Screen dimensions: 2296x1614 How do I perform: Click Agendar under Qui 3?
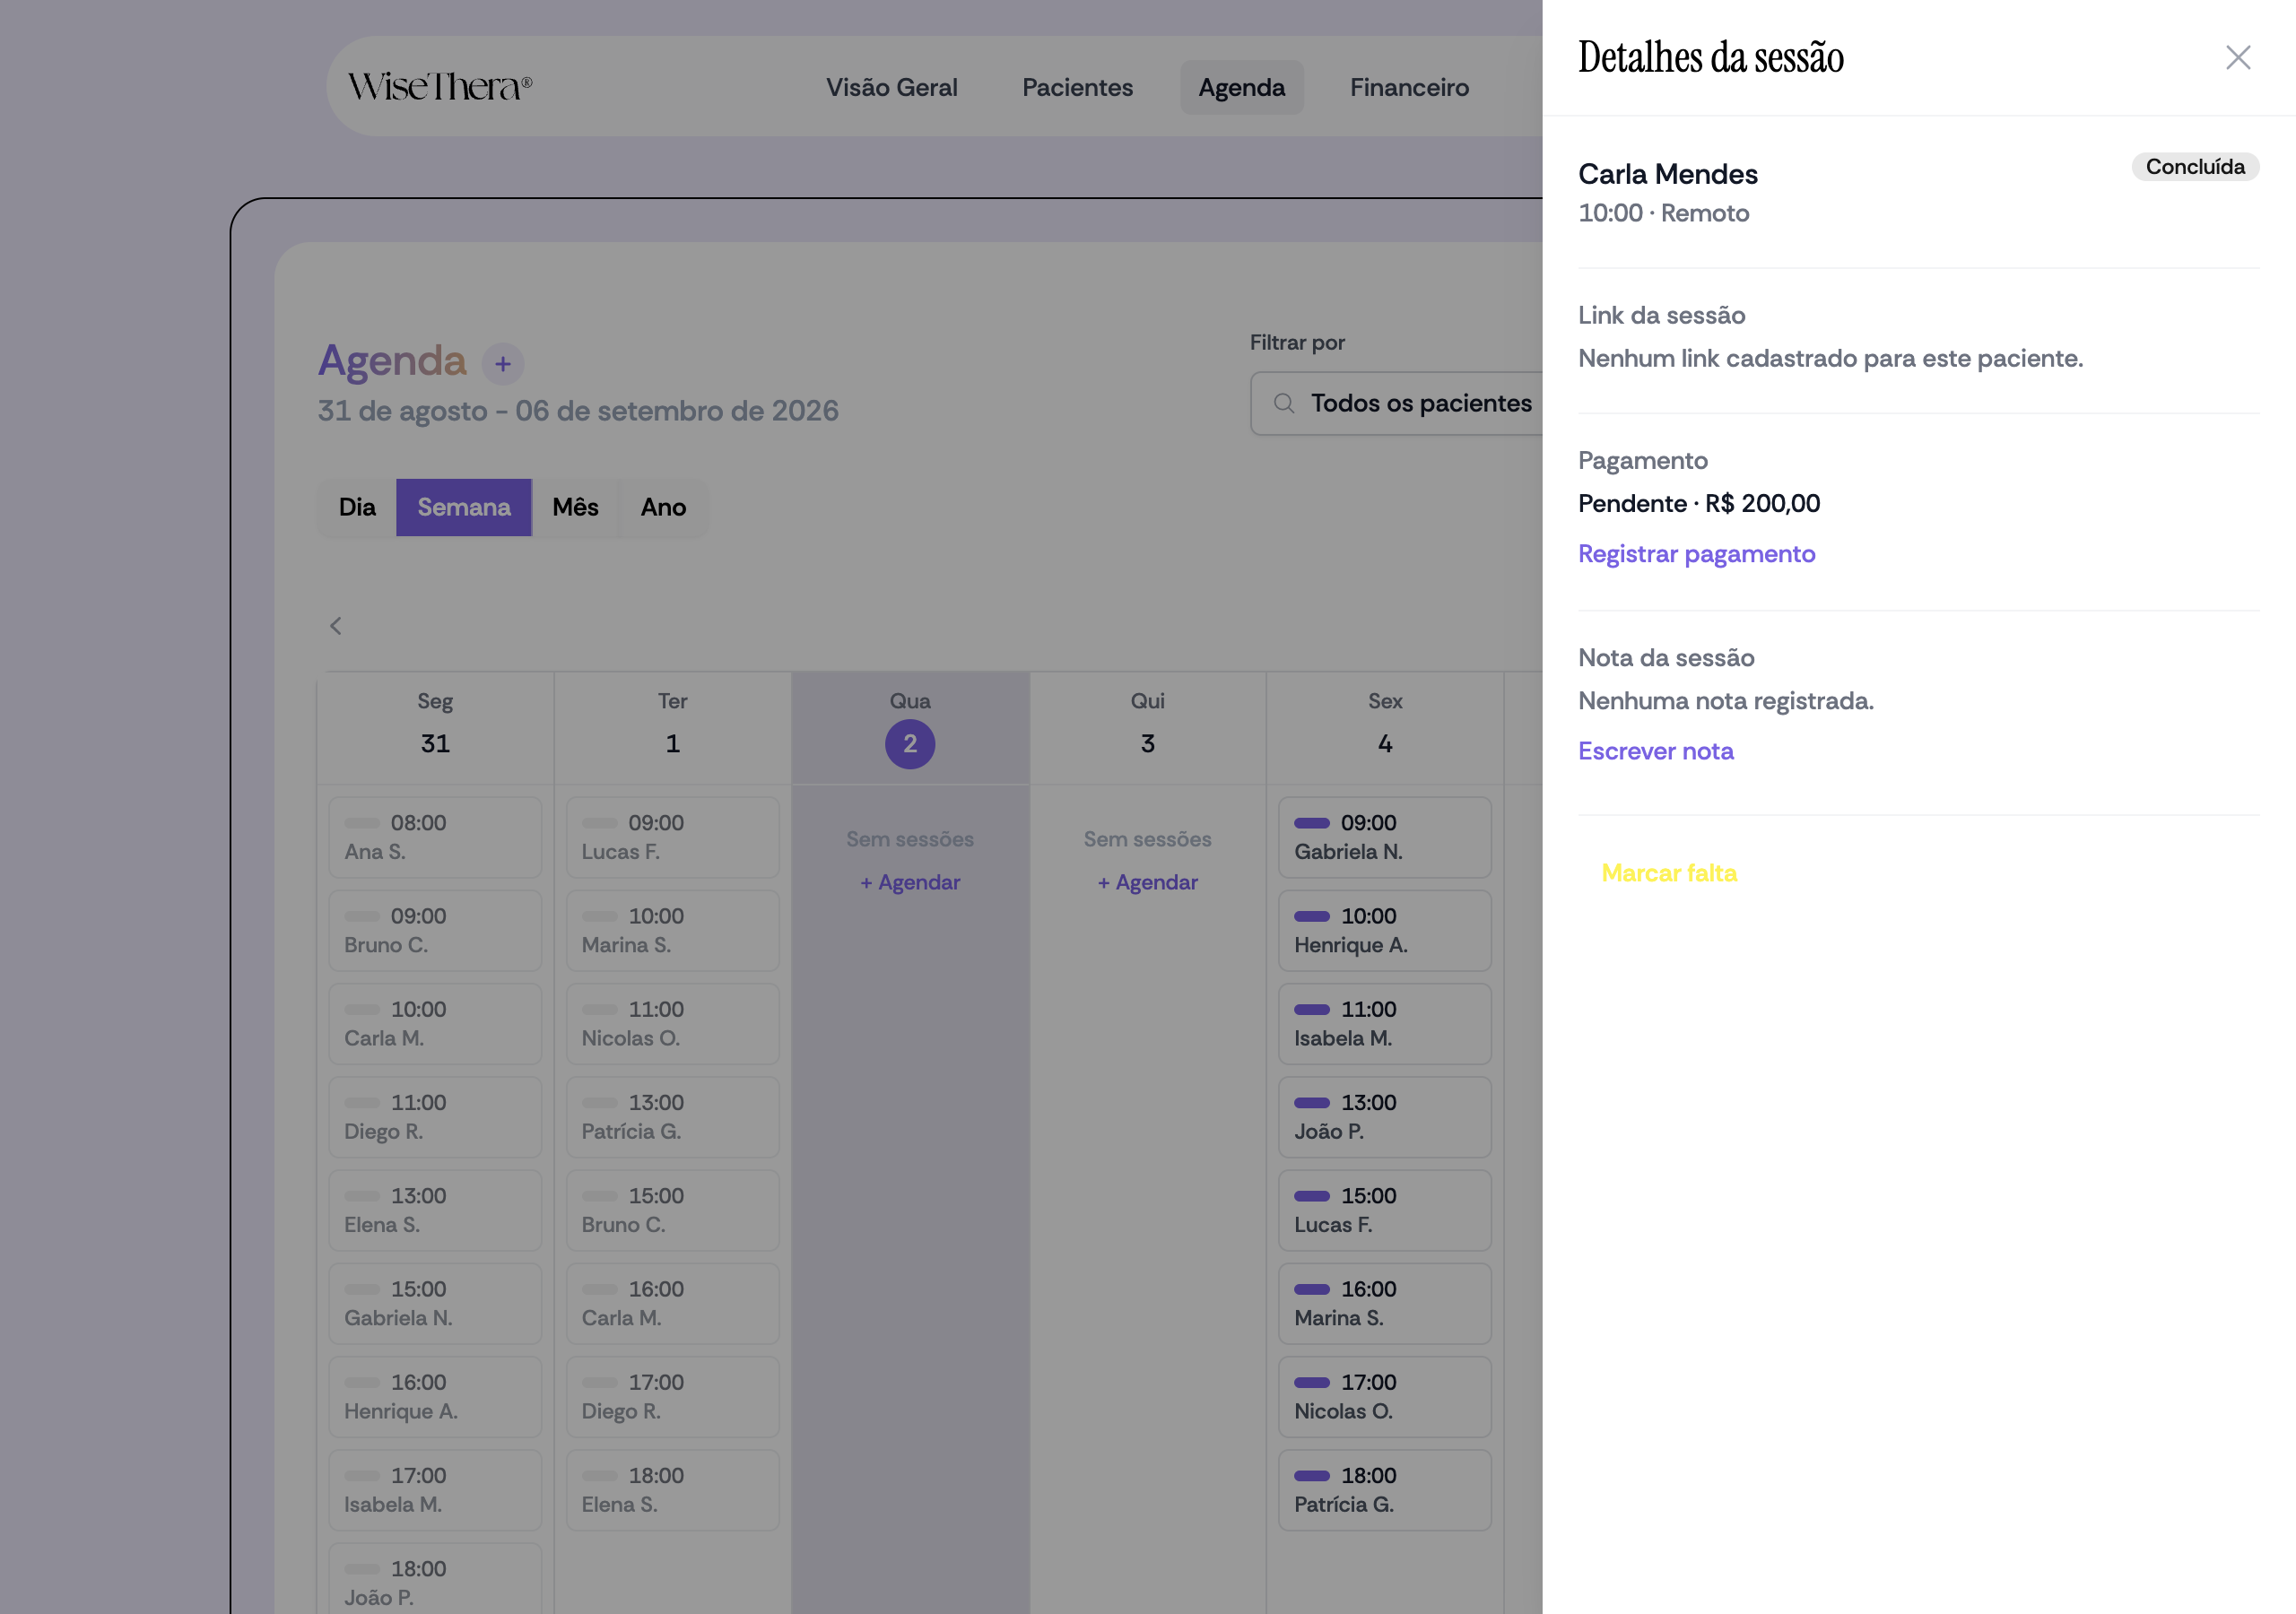[1147, 882]
